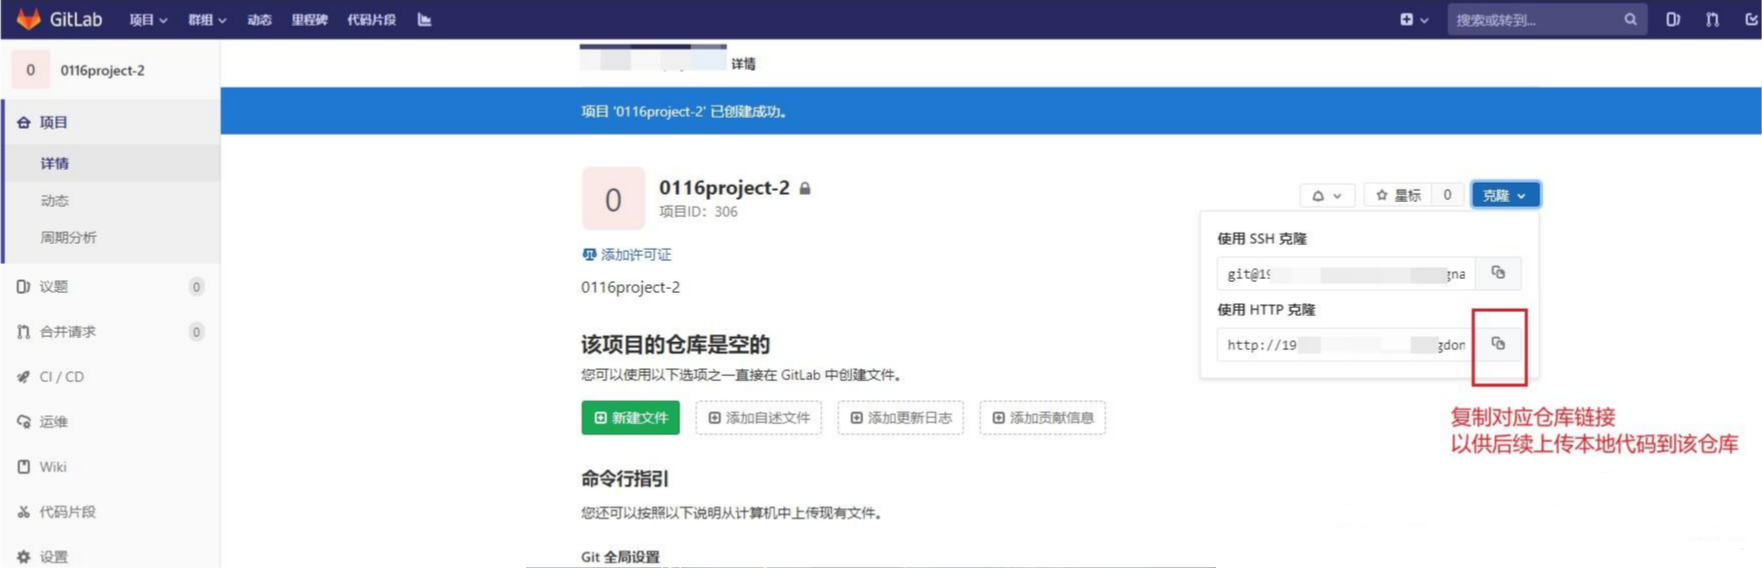Click the 使用 HTTP 克隆 label
The height and width of the screenshot is (568, 1762).
1266,309
